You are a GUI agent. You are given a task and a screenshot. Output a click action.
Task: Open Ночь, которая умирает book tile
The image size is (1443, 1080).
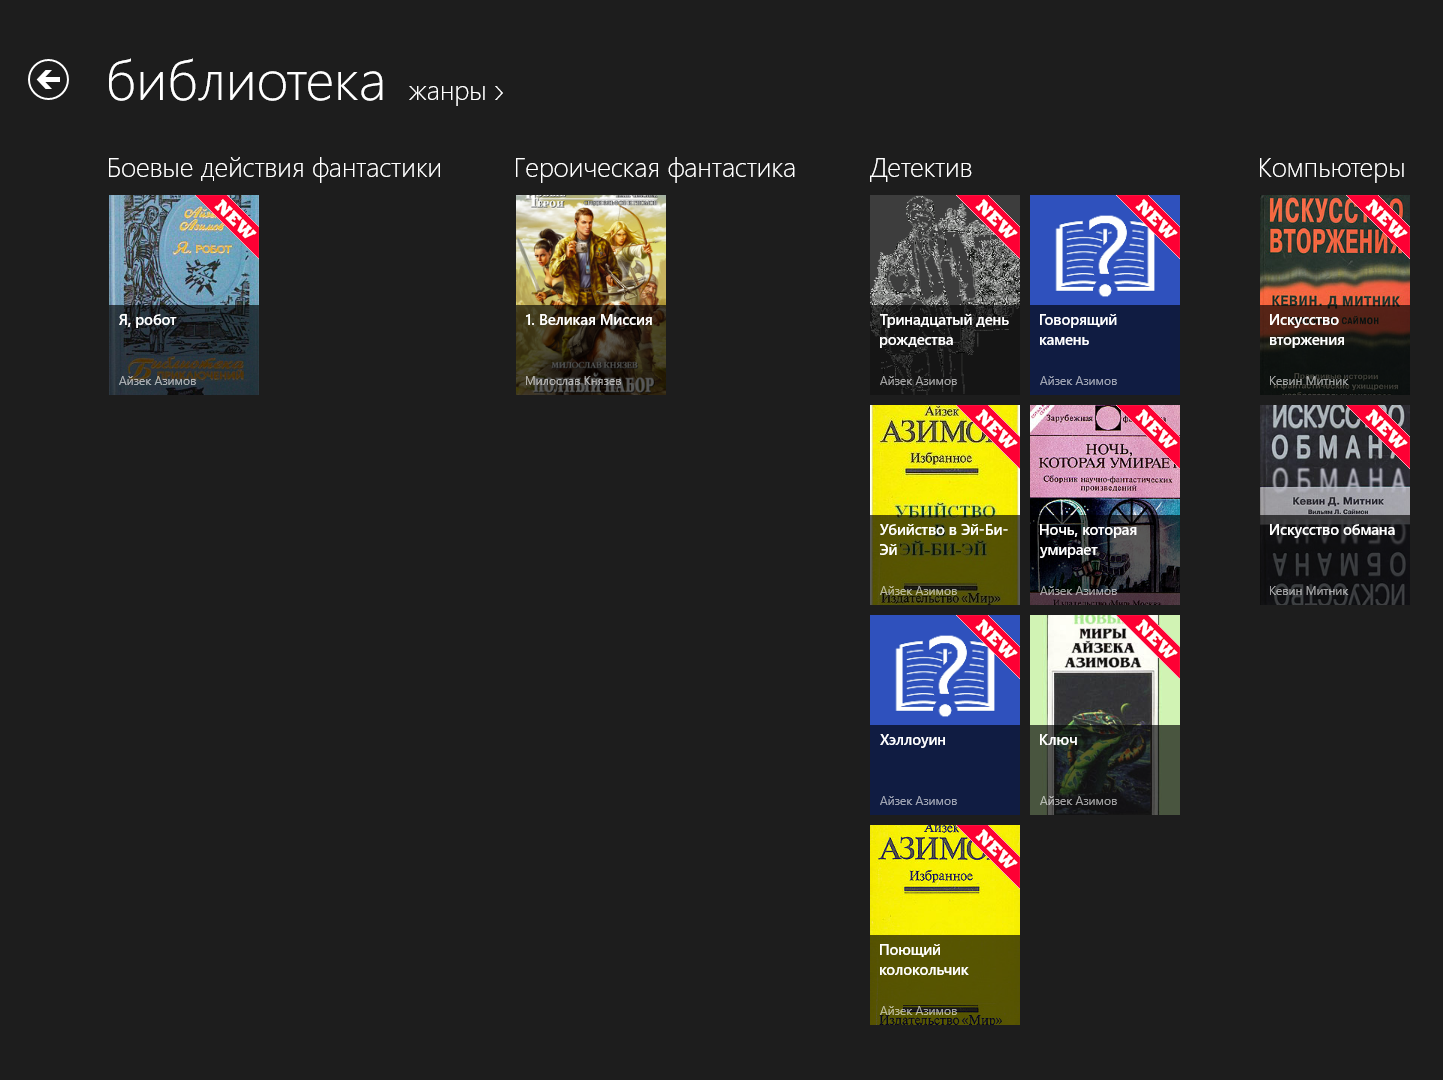tap(1105, 505)
